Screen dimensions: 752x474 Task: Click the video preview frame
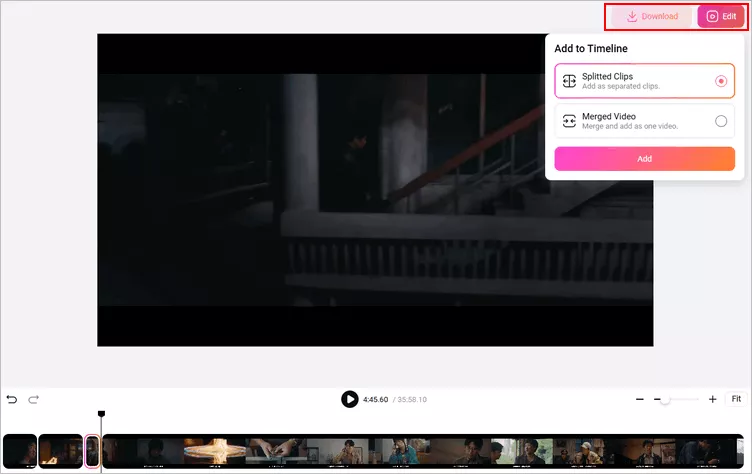[375, 190]
